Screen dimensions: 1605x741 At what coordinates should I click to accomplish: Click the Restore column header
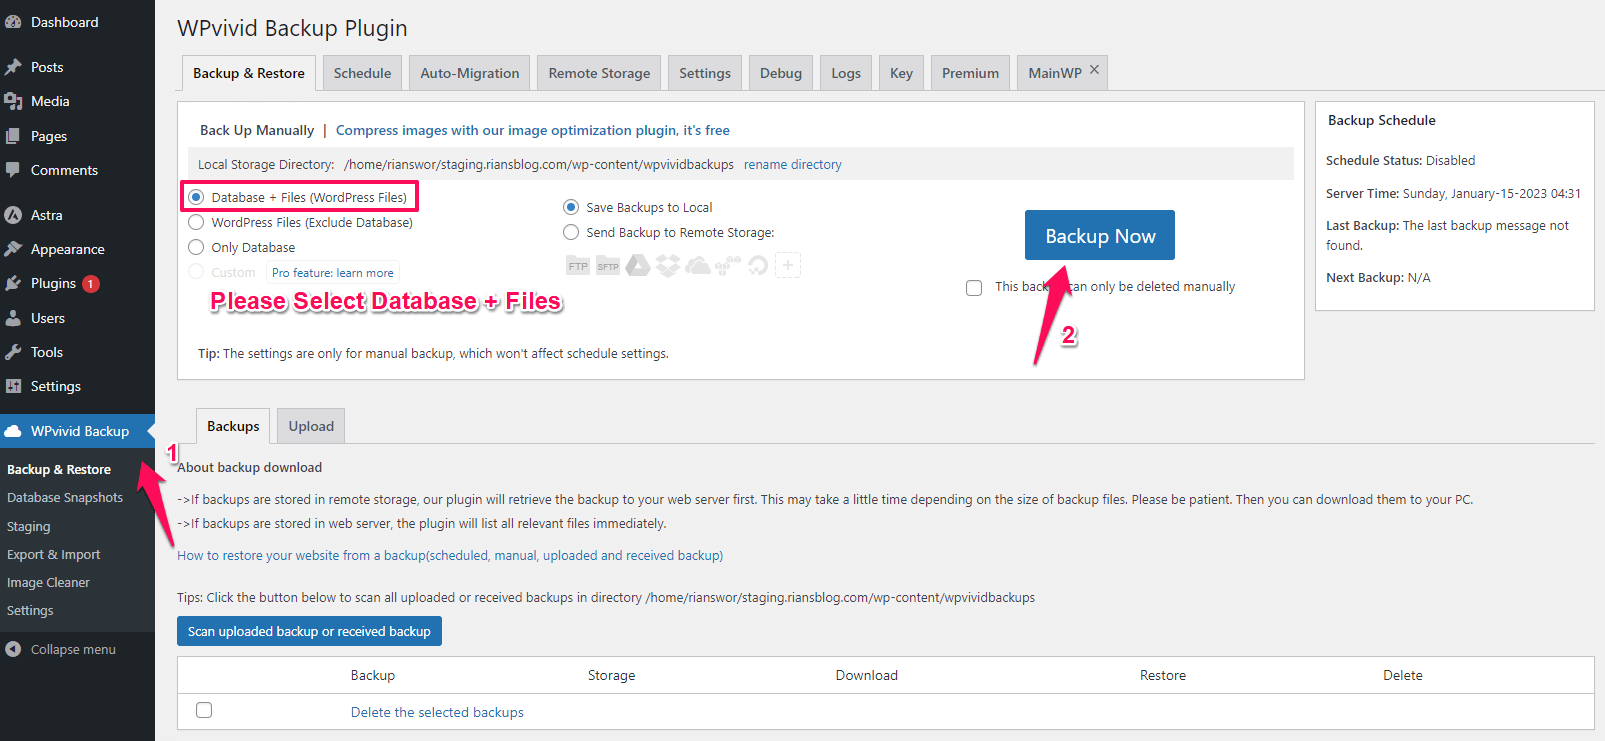[1163, 675]
